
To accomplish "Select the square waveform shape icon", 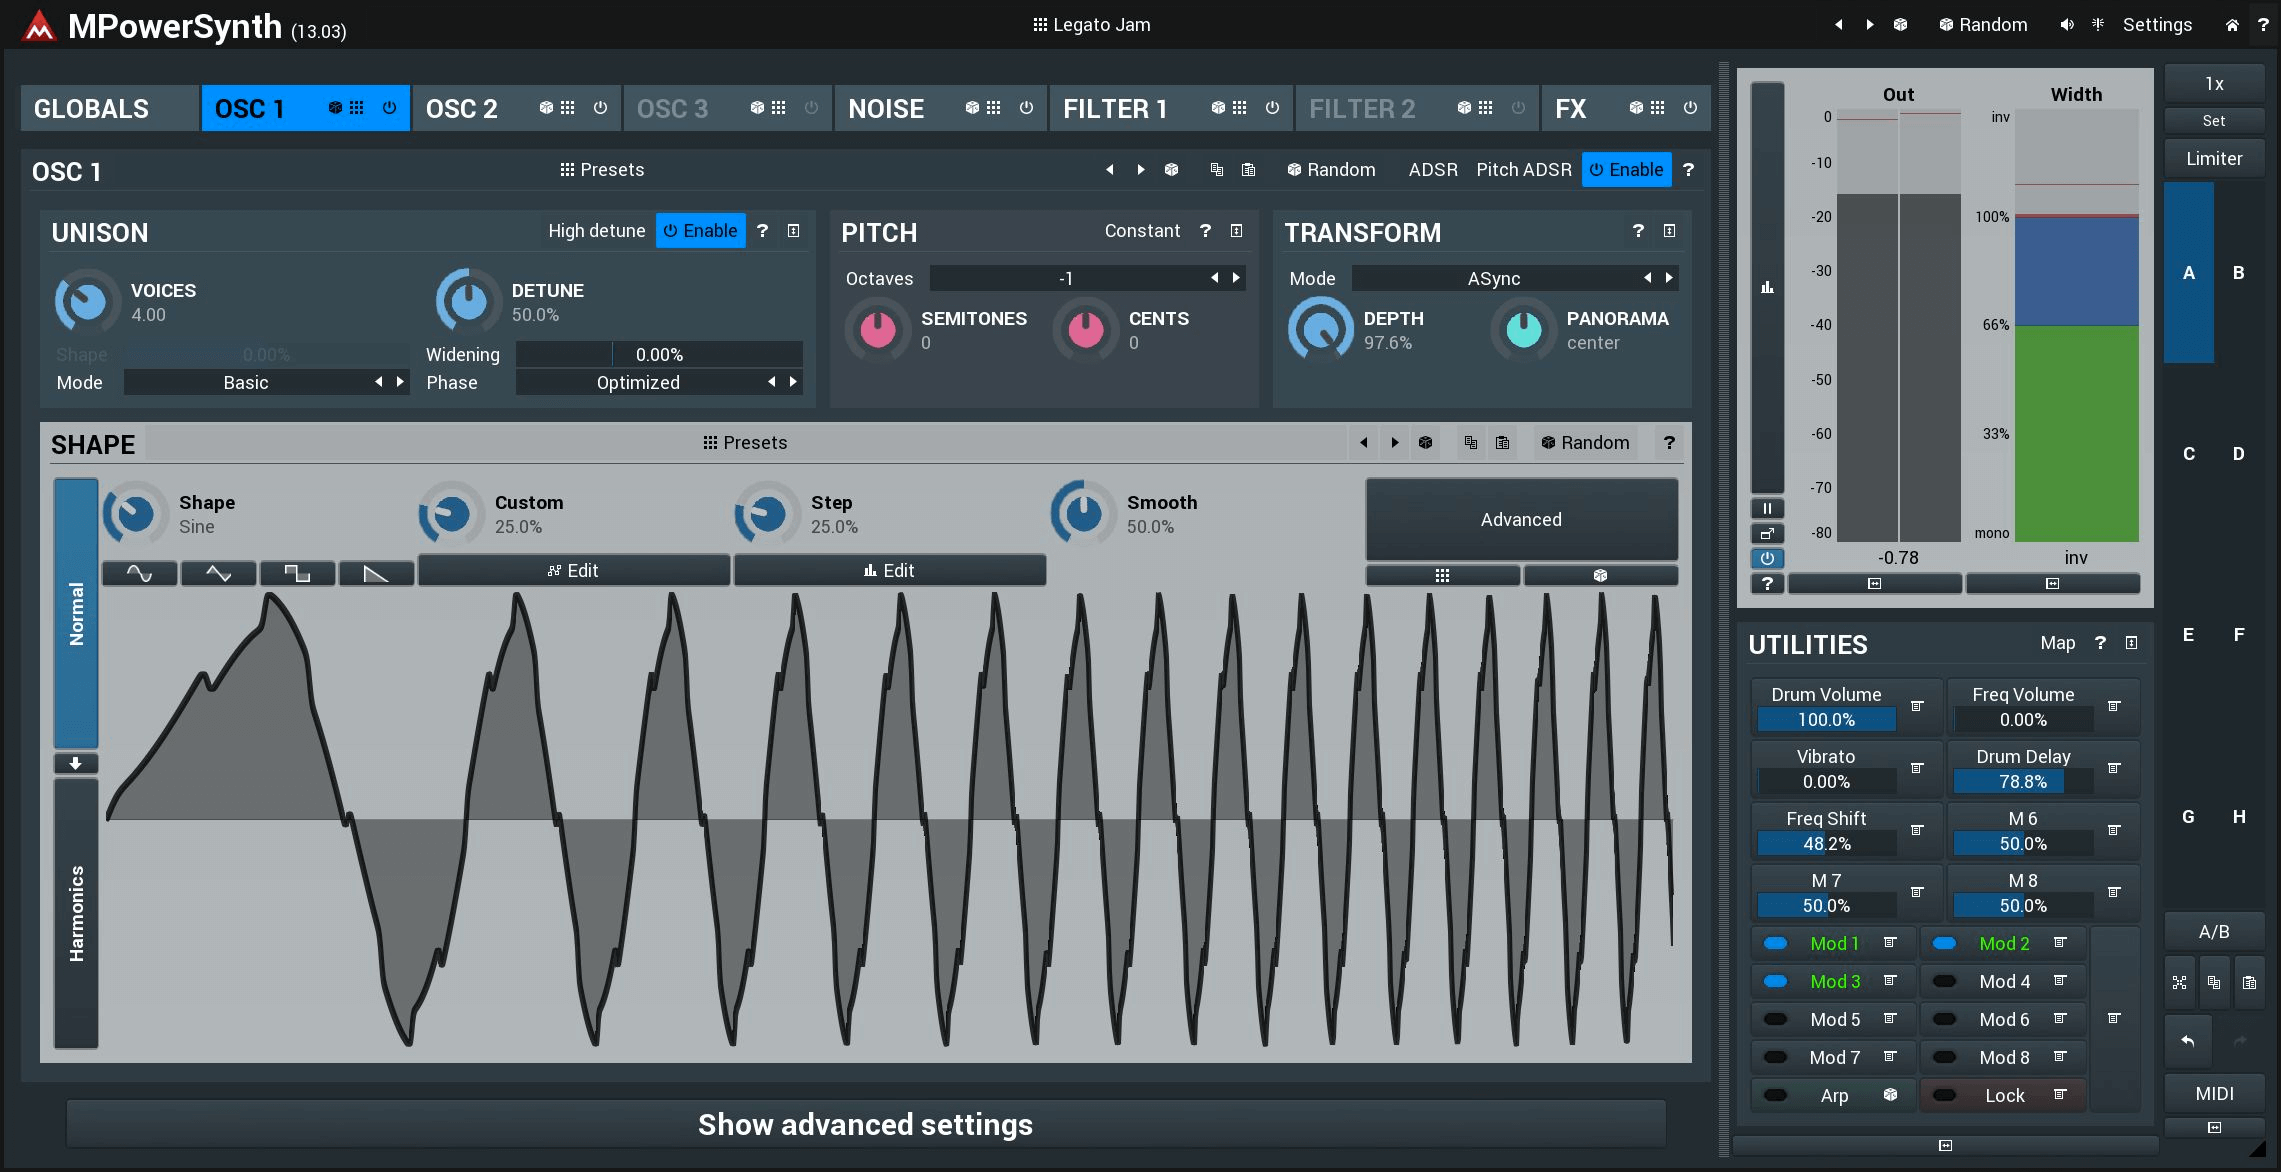I will [x=297, y=573].
